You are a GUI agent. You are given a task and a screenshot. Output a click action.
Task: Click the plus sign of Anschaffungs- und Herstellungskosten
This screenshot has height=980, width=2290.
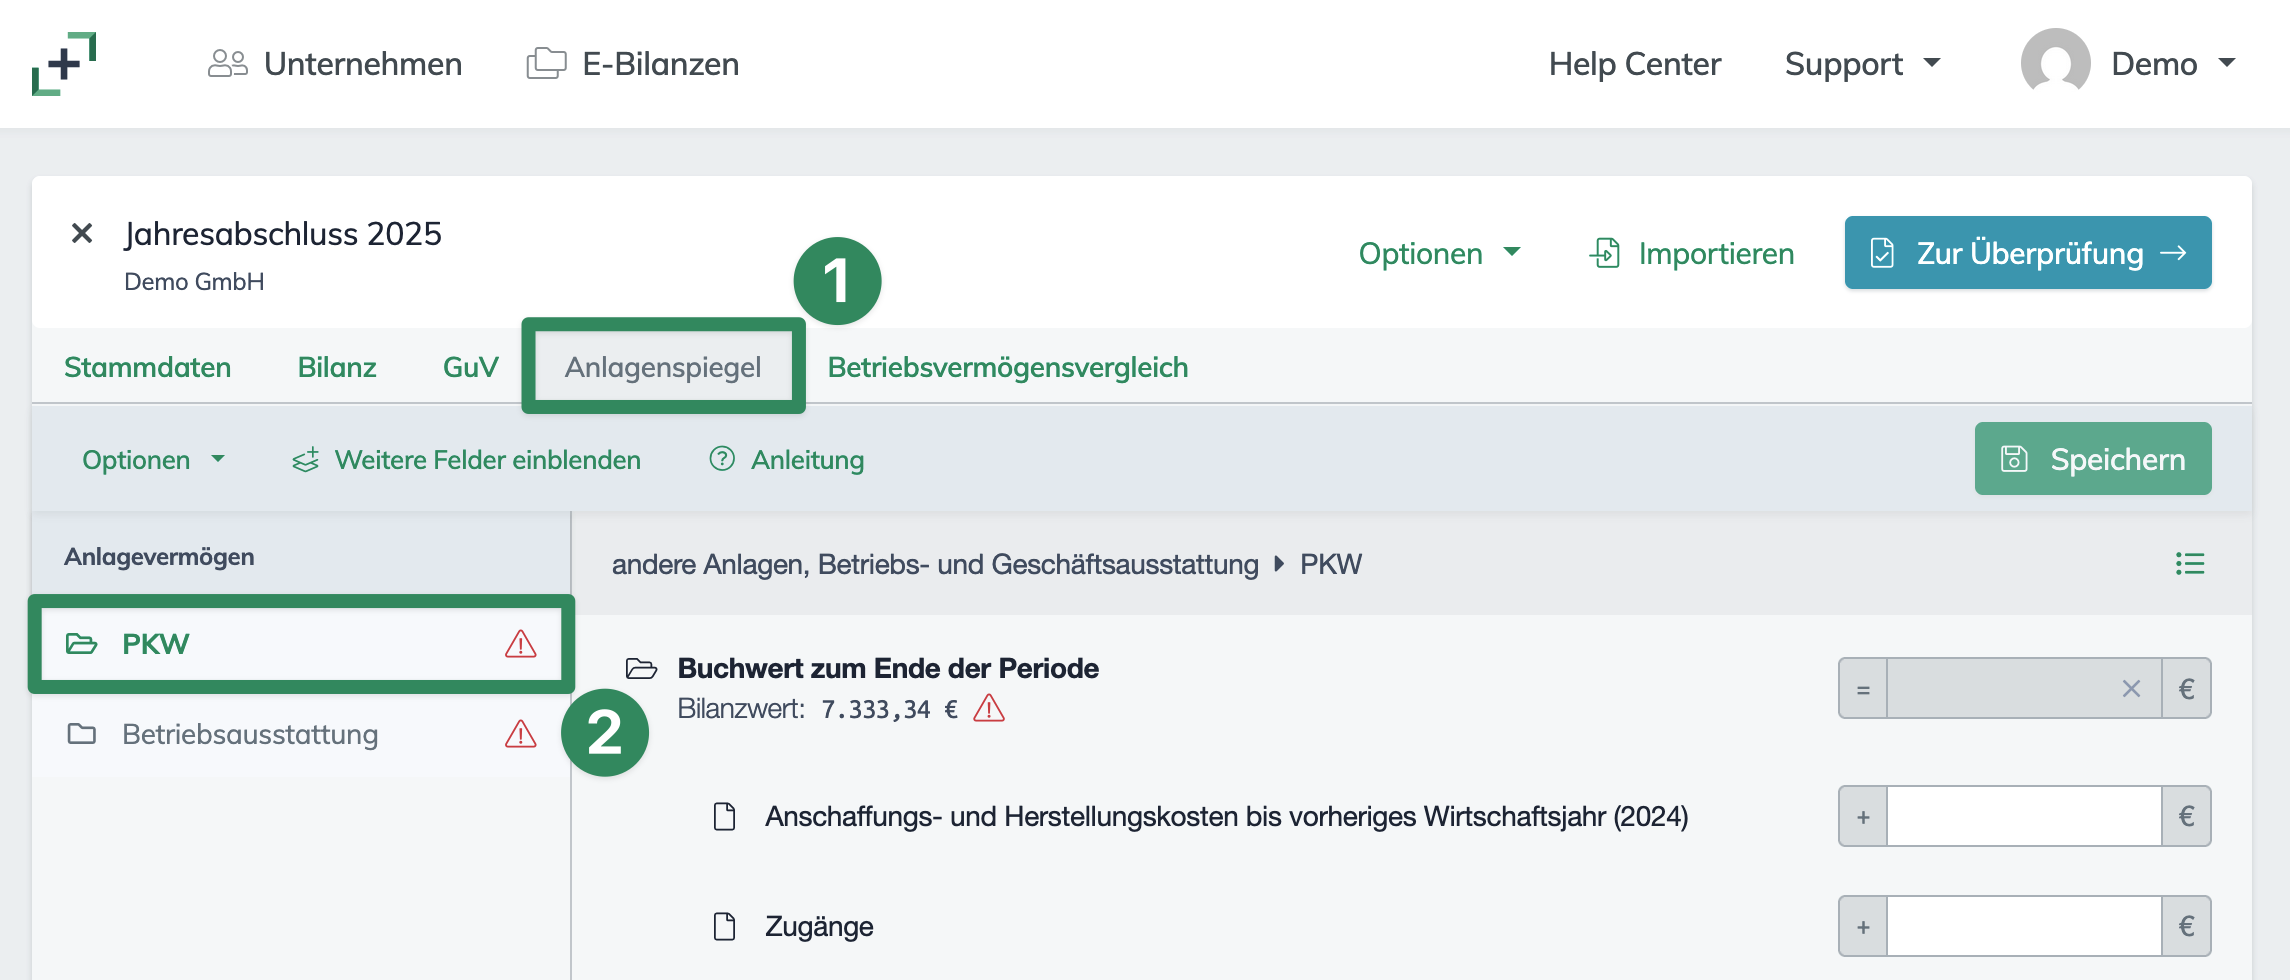(1863, 816)
